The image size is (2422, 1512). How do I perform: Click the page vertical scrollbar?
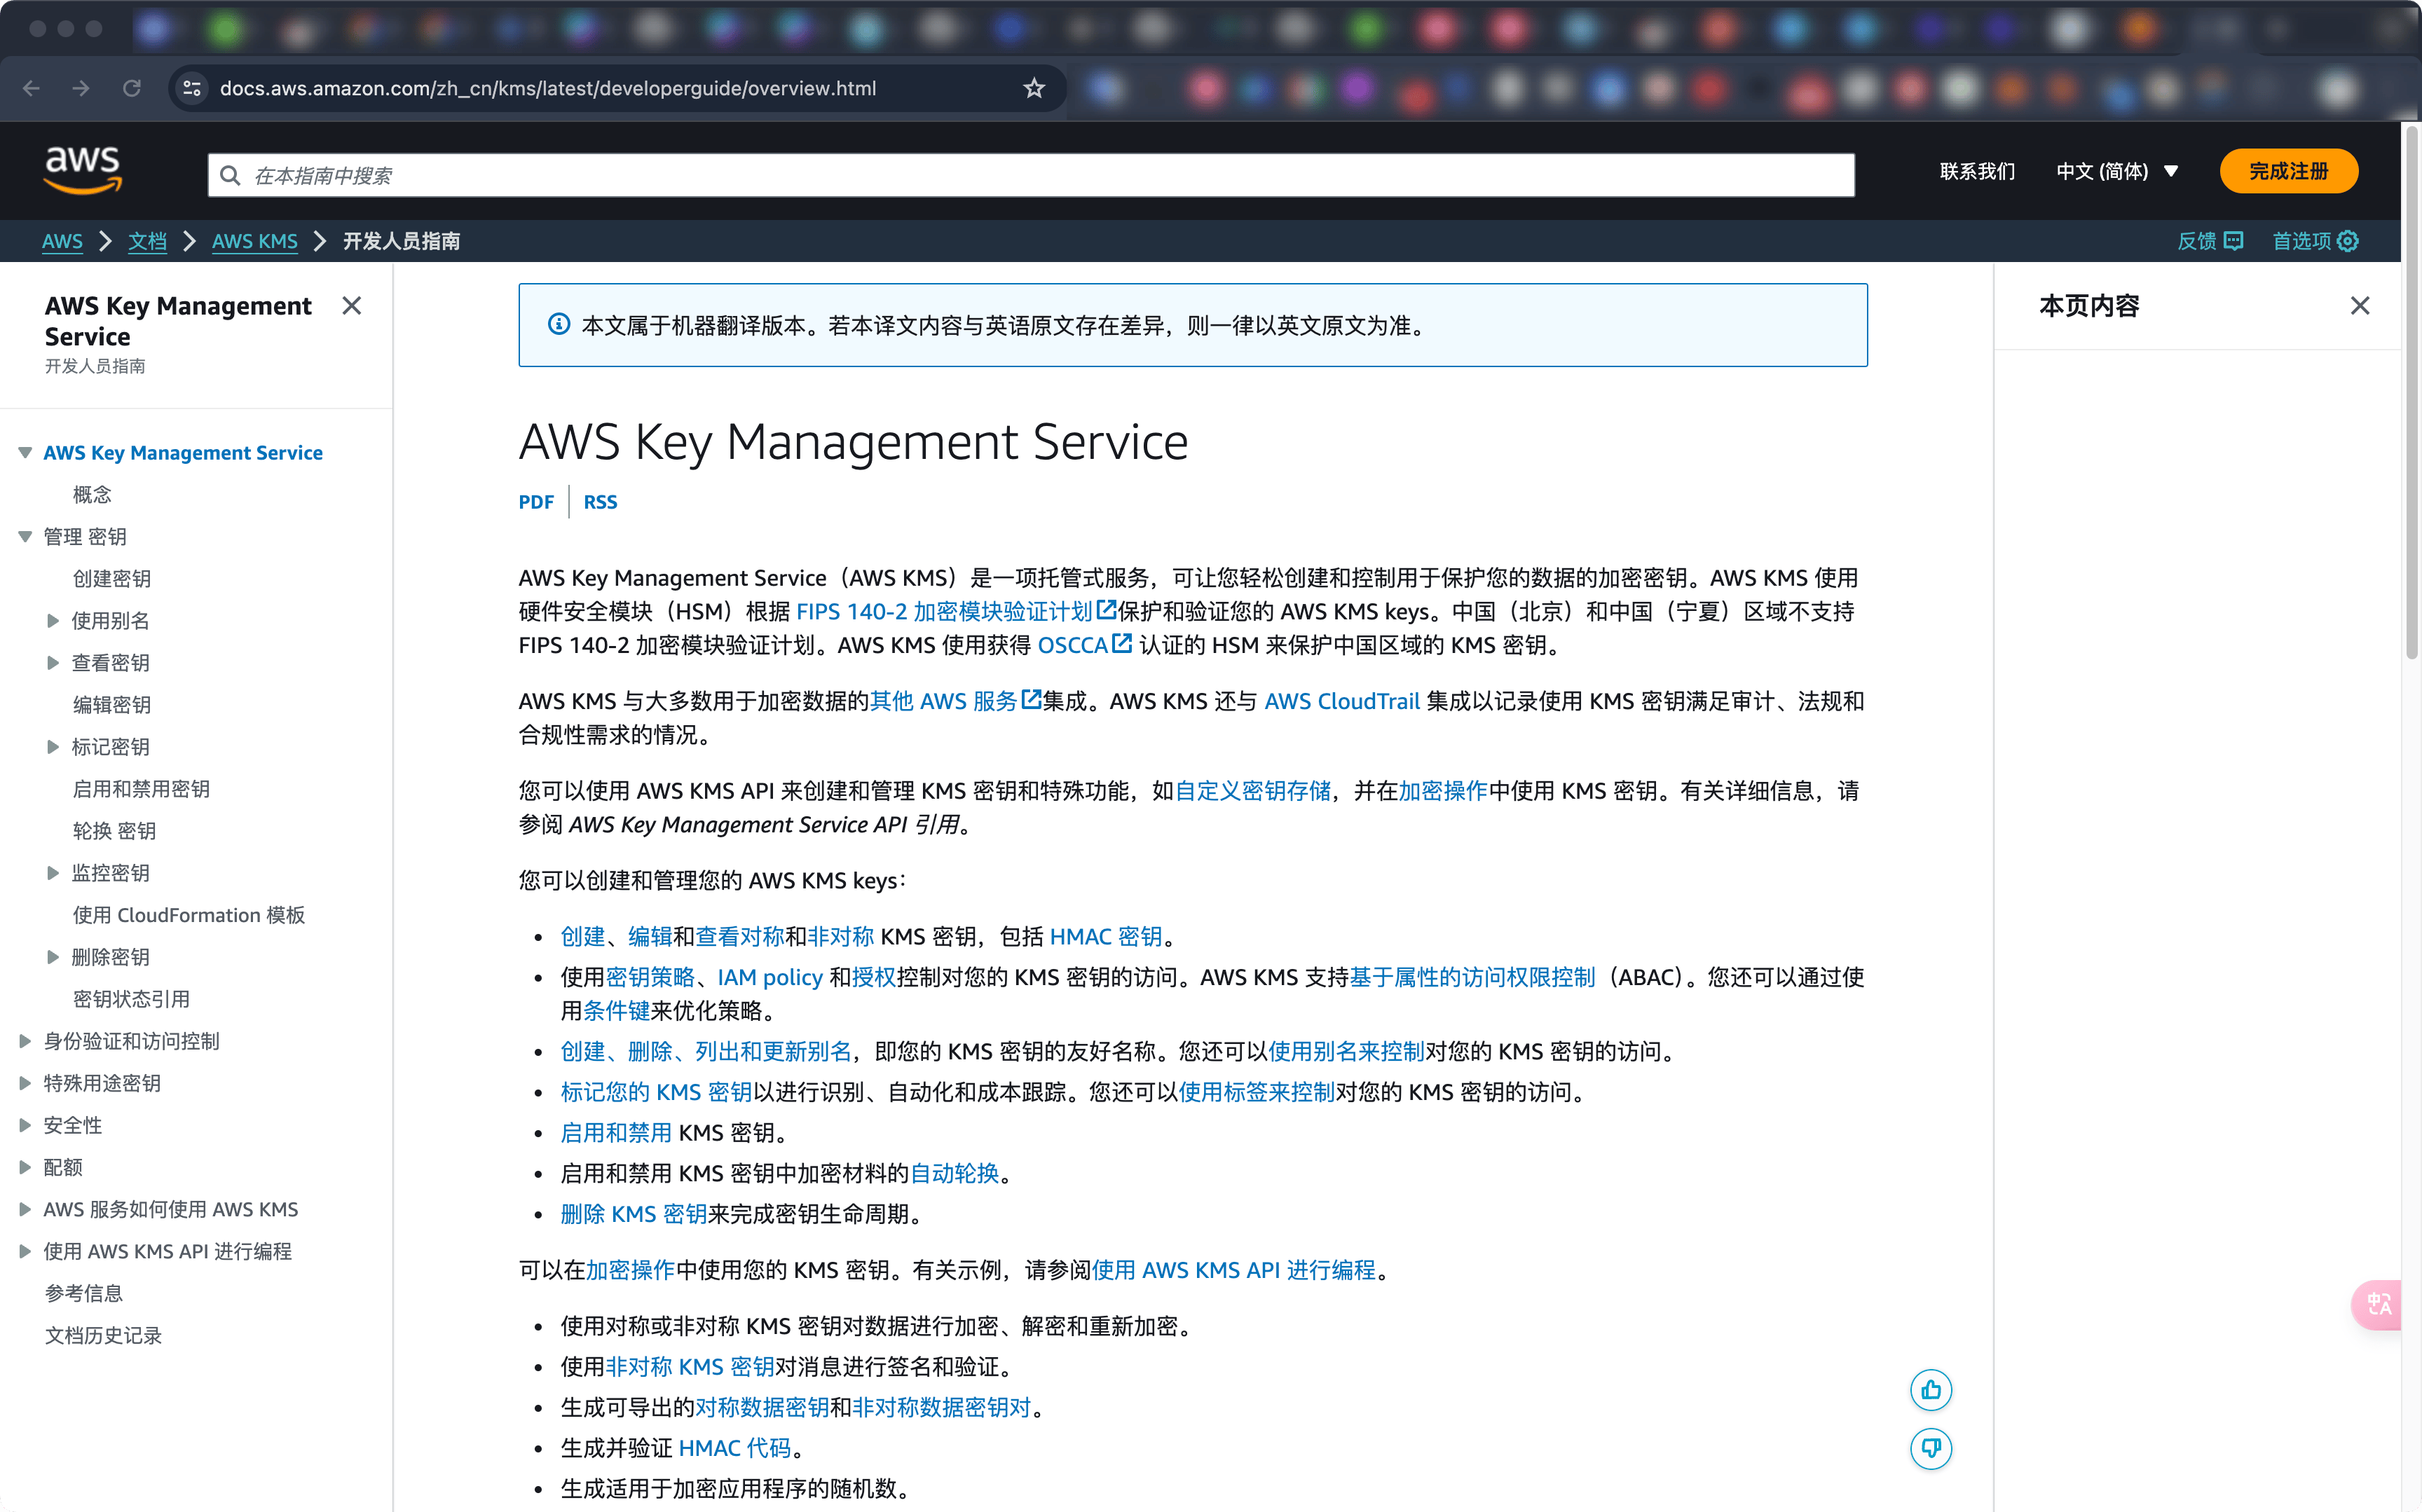point(2411,392)
